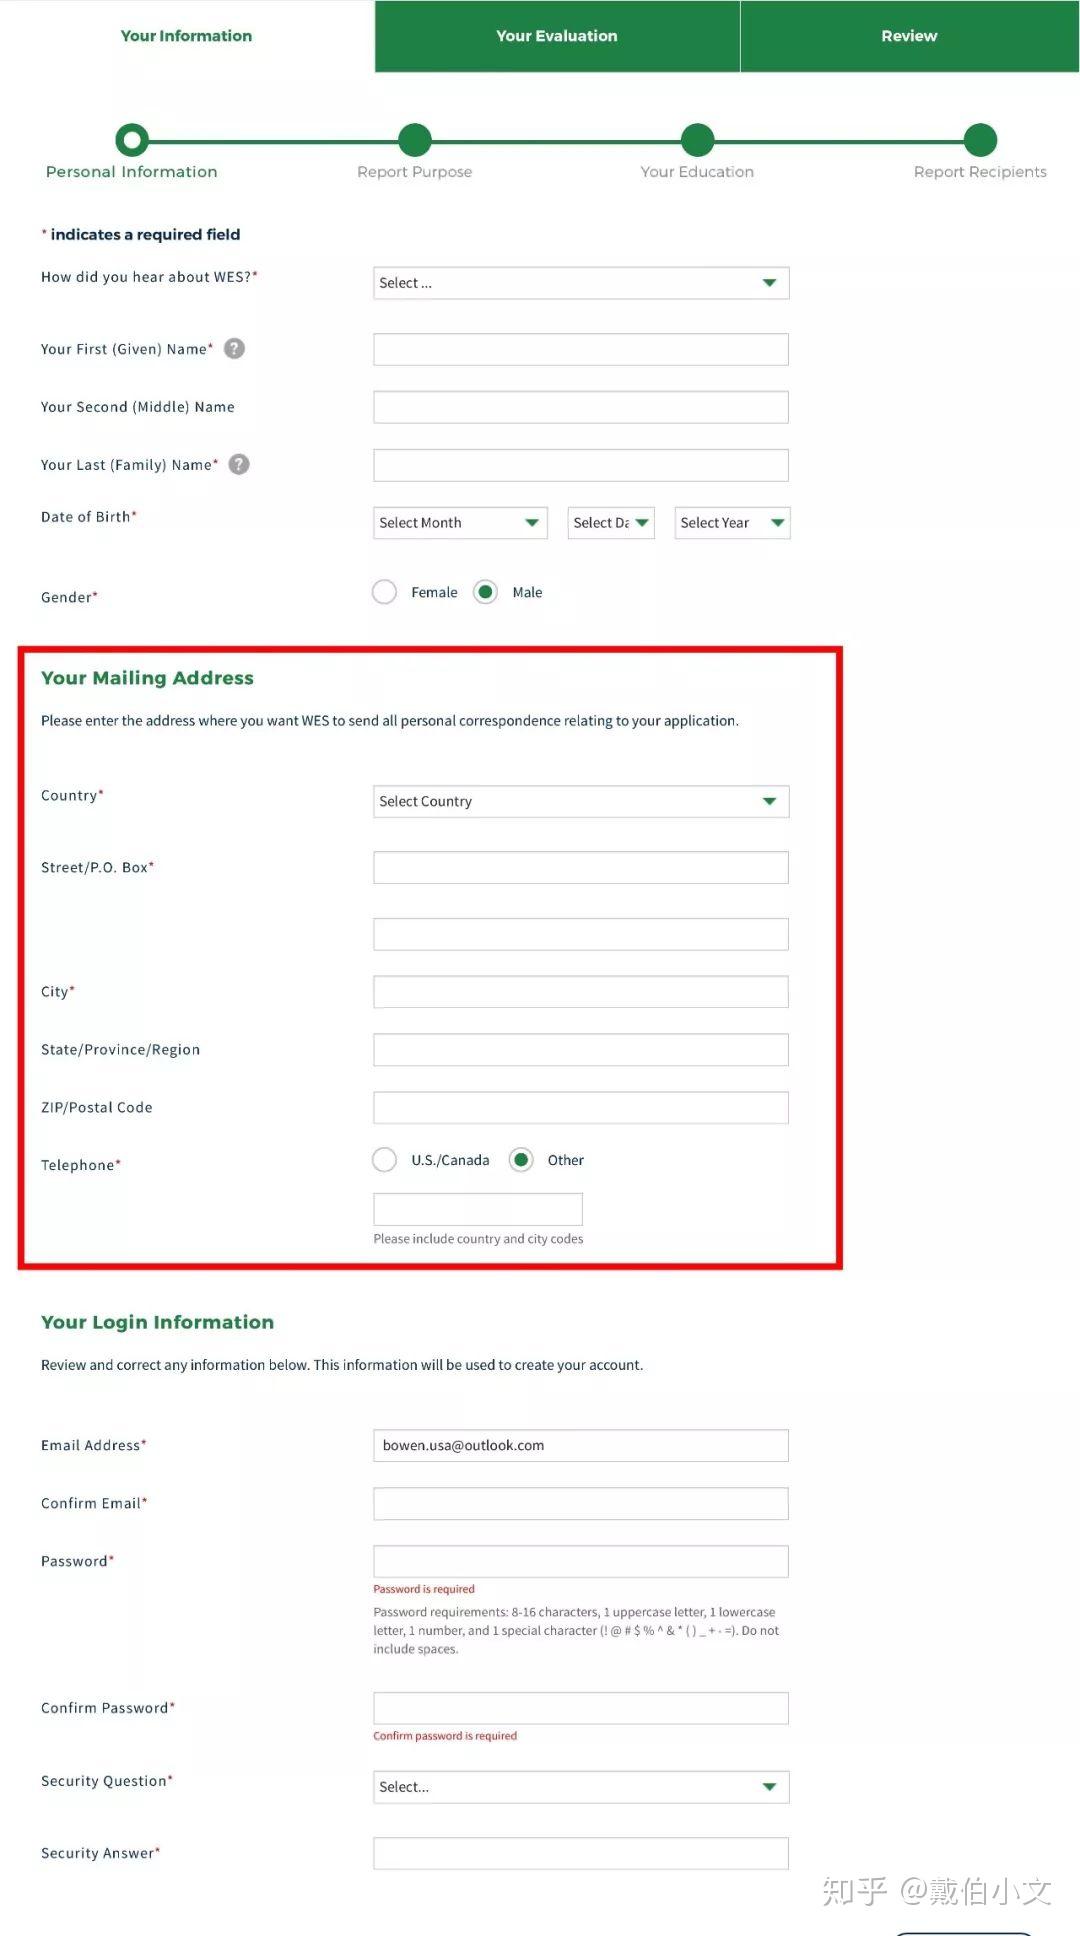Image resolution: width=1080 pixels, height=1936 pixels.
Task: Open the Your Information tab
Action: point(187,36)
